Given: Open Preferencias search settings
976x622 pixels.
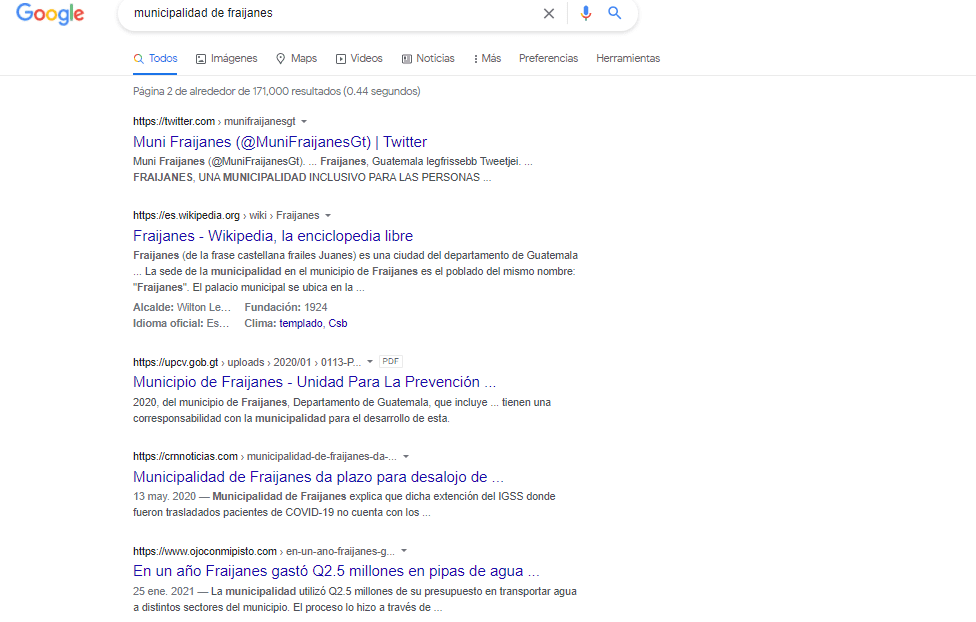Looking at the screenshot, I should pos(548,58).
